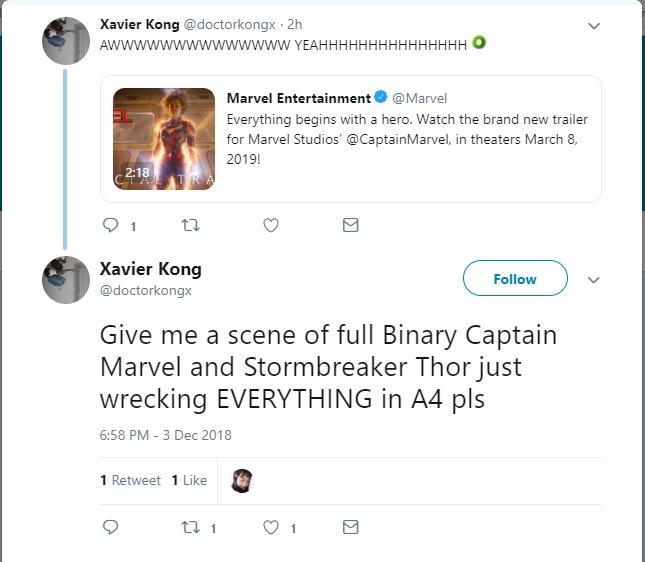This screenshot has width=645, height=562.
Task: Click Xavier Kong's avatar in main tweet
Action: pos(66,279)
